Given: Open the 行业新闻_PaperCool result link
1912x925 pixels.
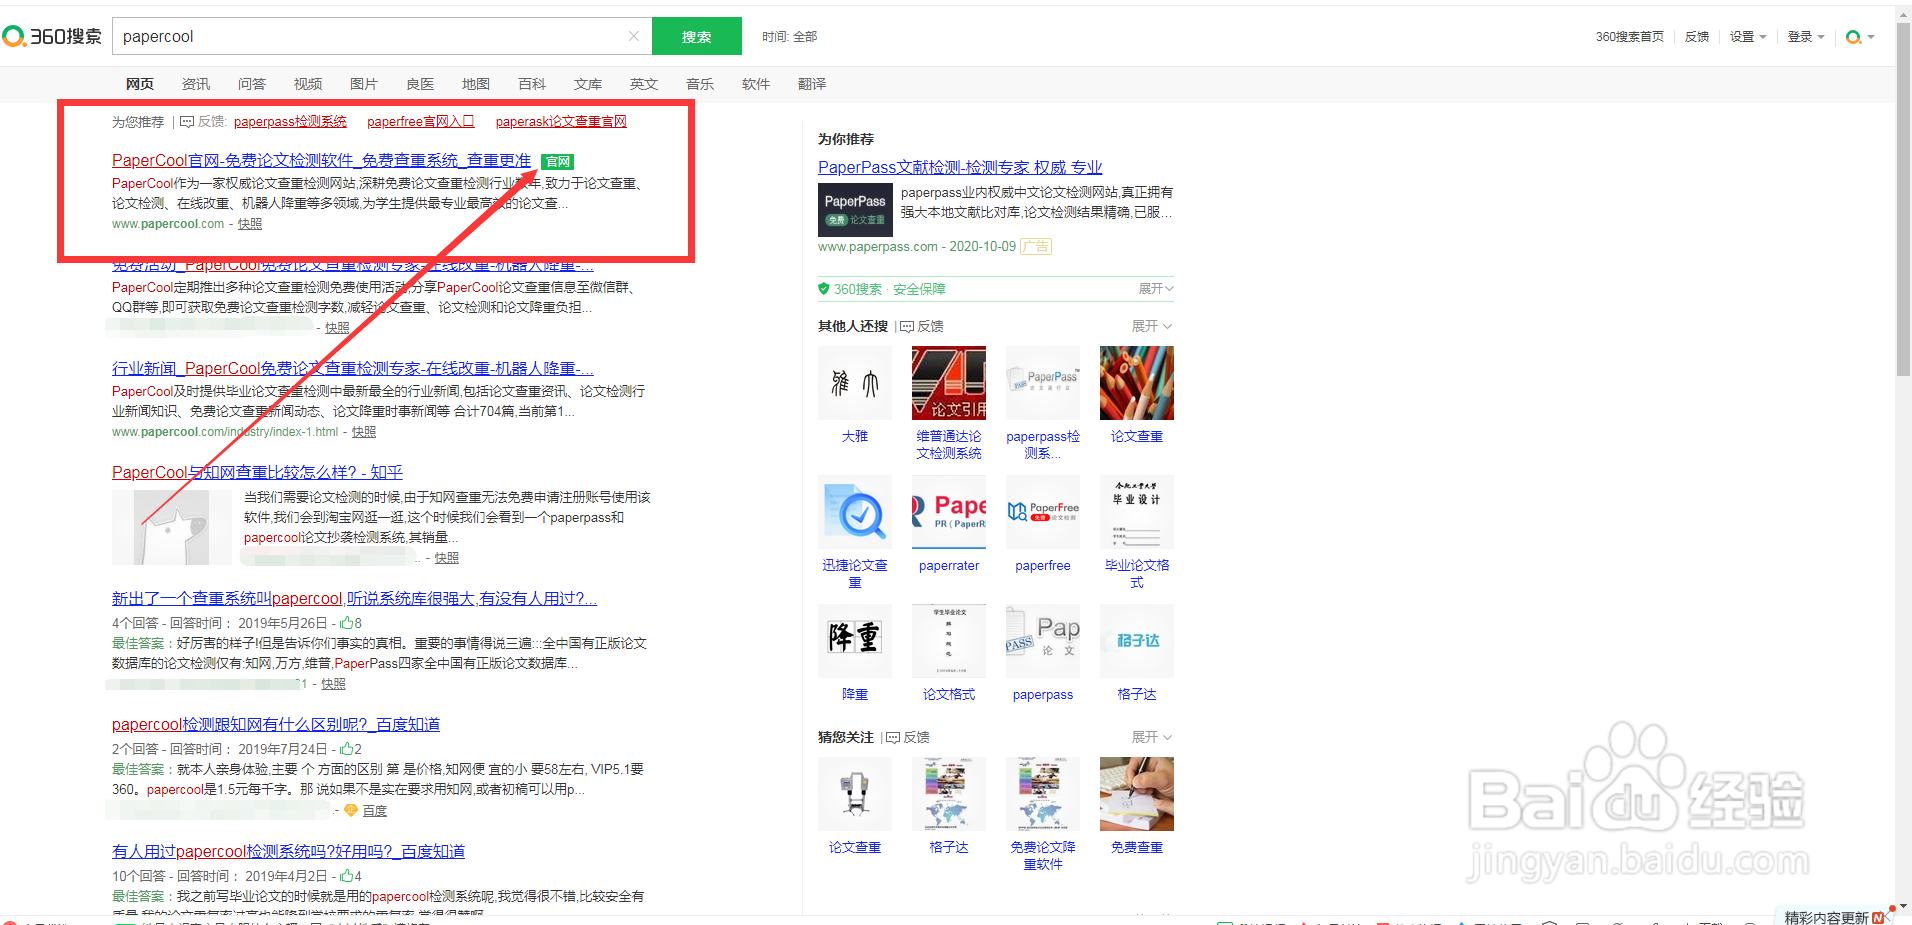Looking at the screenshot, I should [x=353, y=368].
